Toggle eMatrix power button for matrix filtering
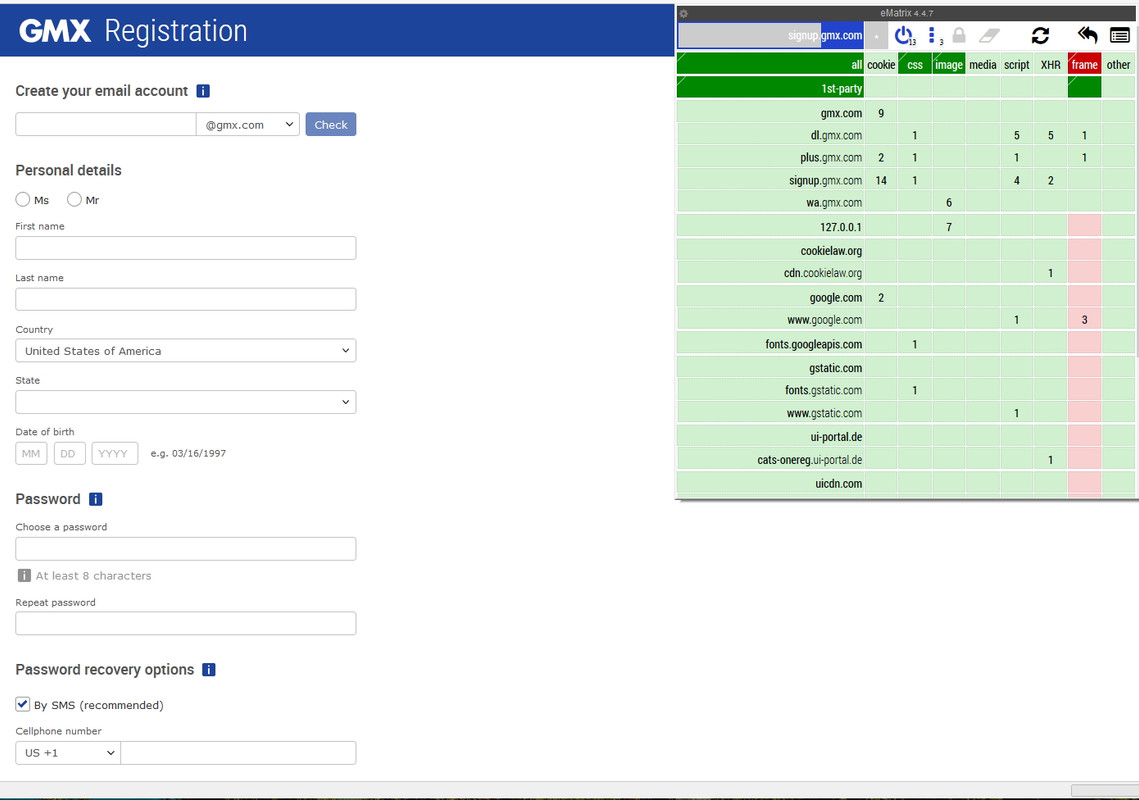 click(x=904, y=36)
